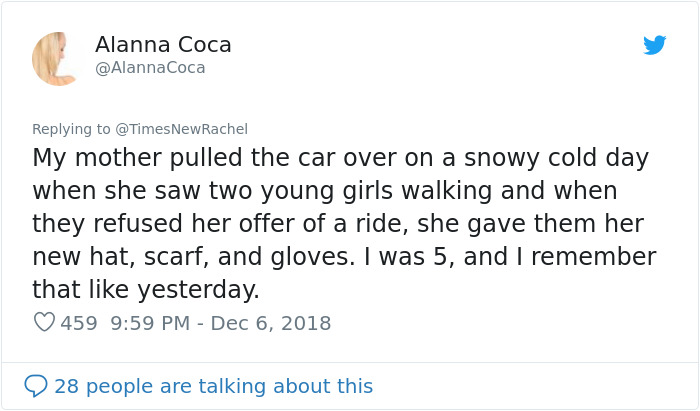Click the blank area right of the date
Image resolution: width=700 pixels, height=411 pixels.
(x=500, y=323)
